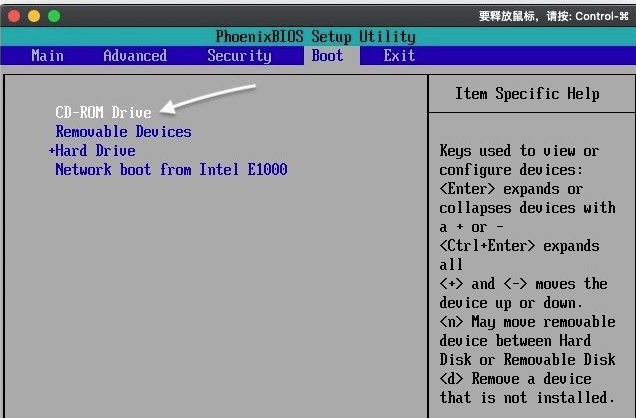The width and height of the screenshot is (636, 418).
Task: Click the '<Ctrl+Enter> expands all' help line
Action: 519,246
